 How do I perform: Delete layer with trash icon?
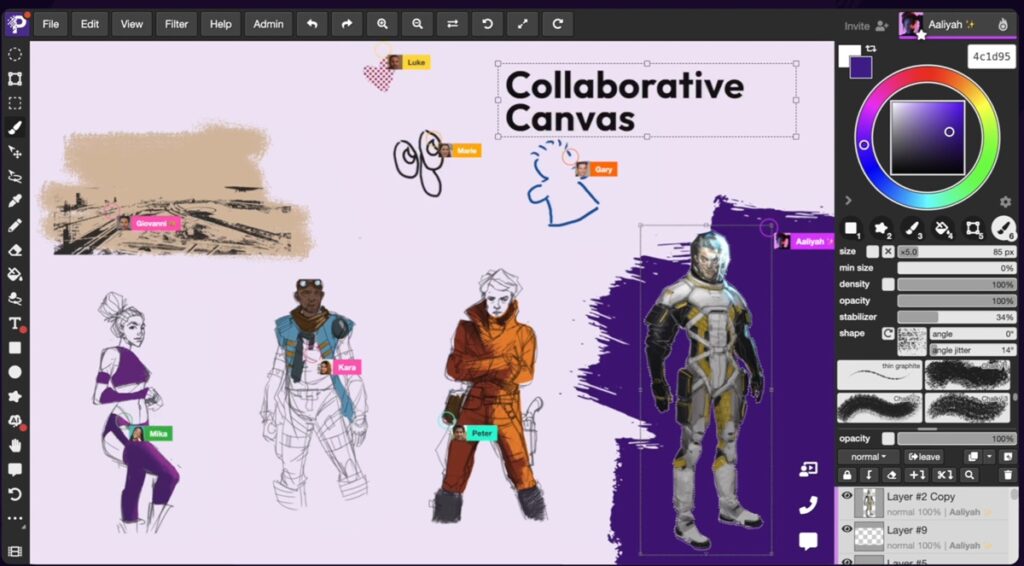(x=1008, y=475)
